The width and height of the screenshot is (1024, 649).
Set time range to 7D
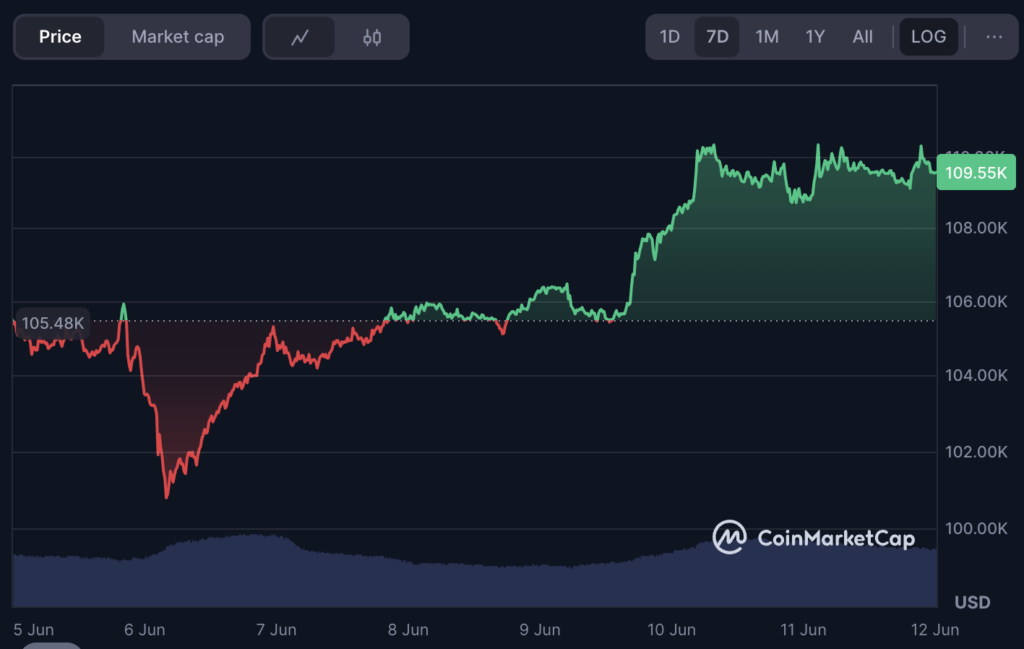pos(717,37)
